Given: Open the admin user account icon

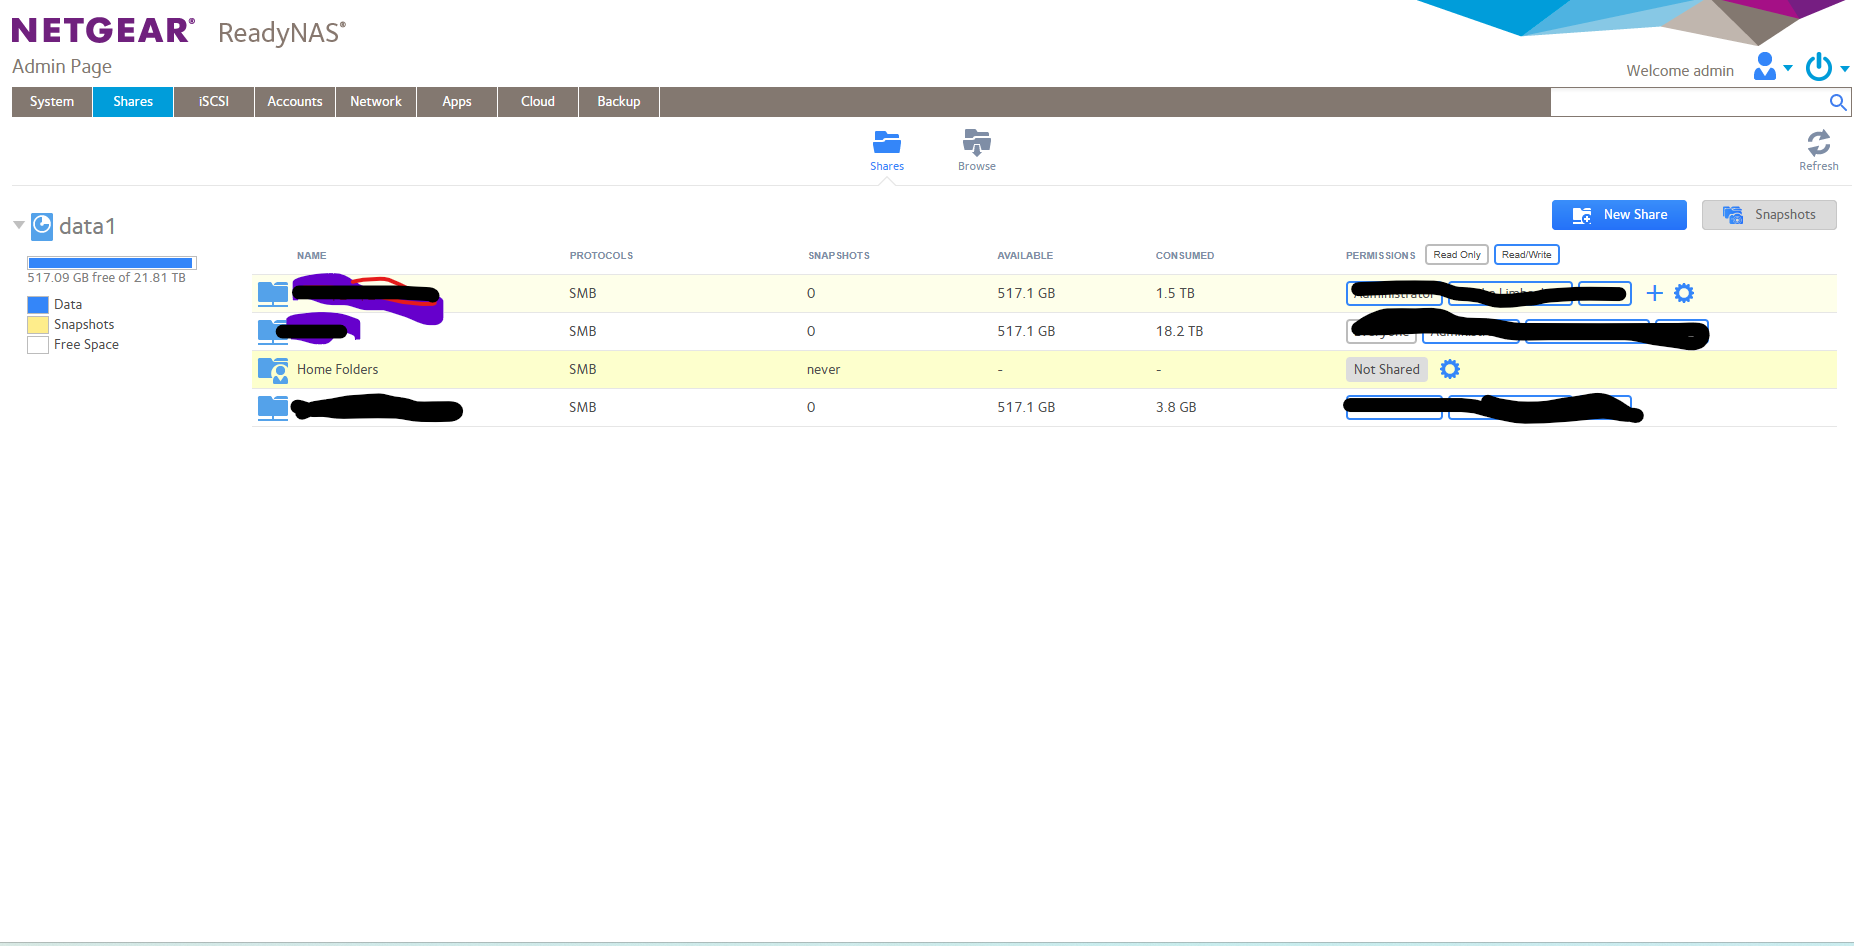Looking at the screenshot, I should point(1763,66).
